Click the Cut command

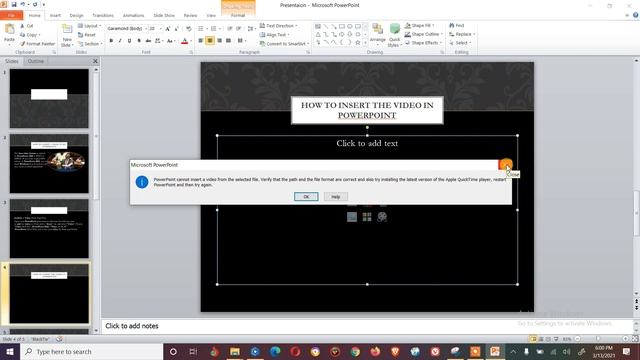(27, 26)
